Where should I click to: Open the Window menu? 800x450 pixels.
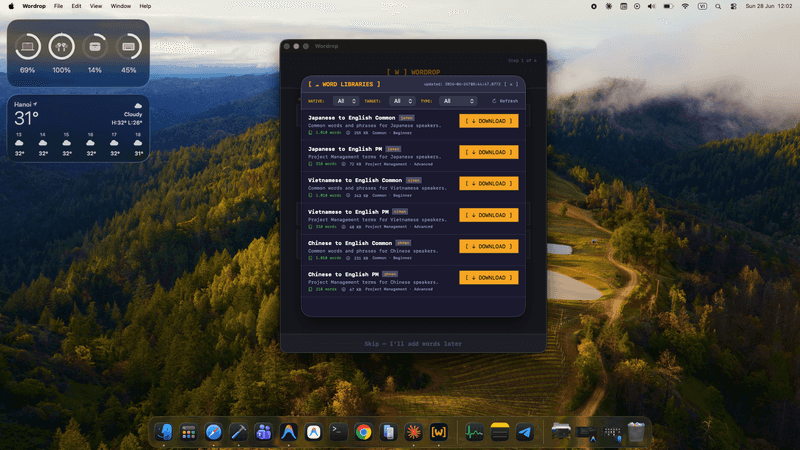pos(120,6)
